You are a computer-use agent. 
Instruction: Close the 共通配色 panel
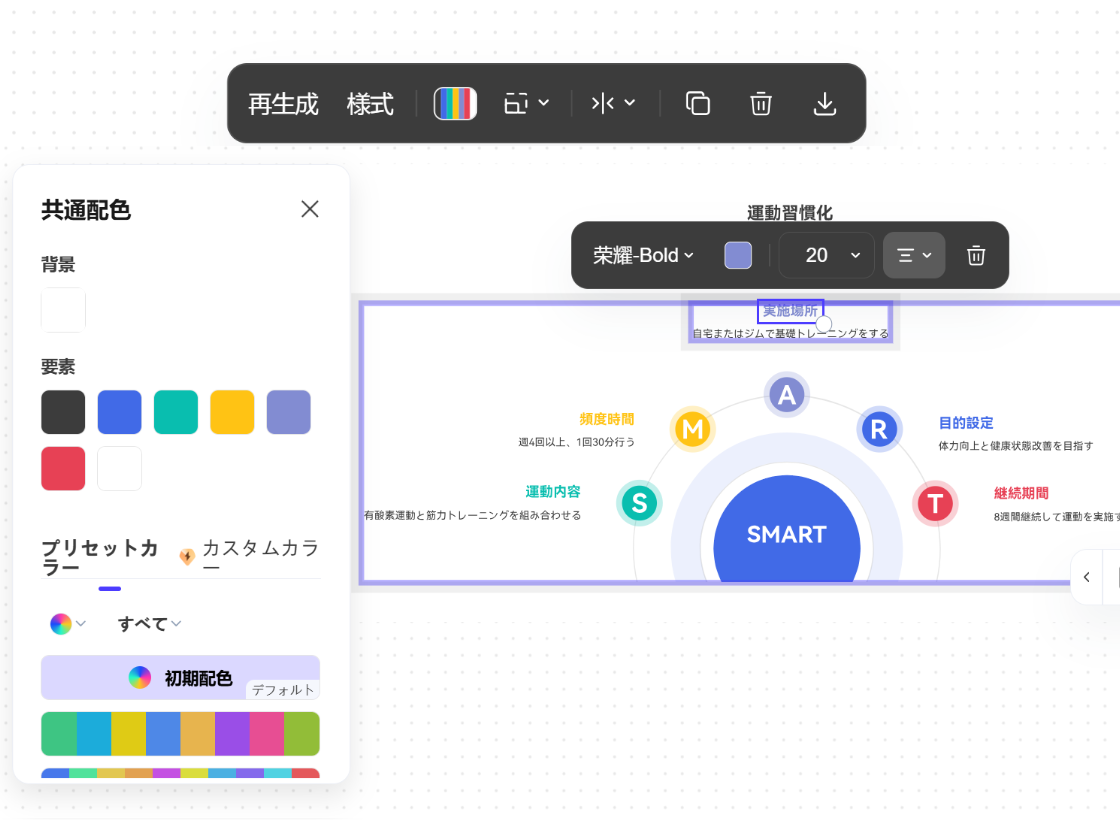coord(310,209)
